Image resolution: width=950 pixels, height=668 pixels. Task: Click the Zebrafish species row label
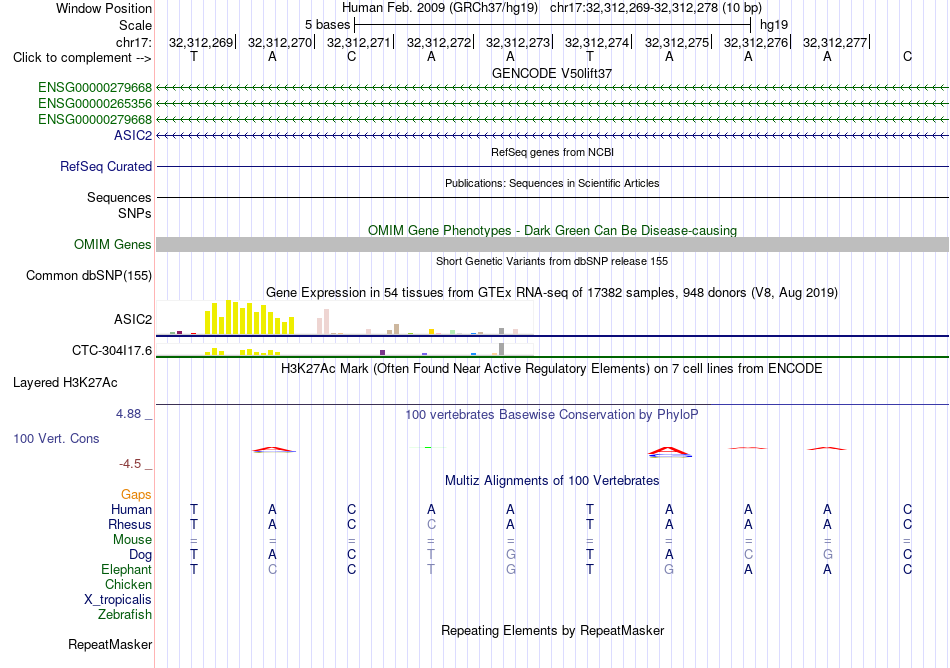click(x=125, y=615)
